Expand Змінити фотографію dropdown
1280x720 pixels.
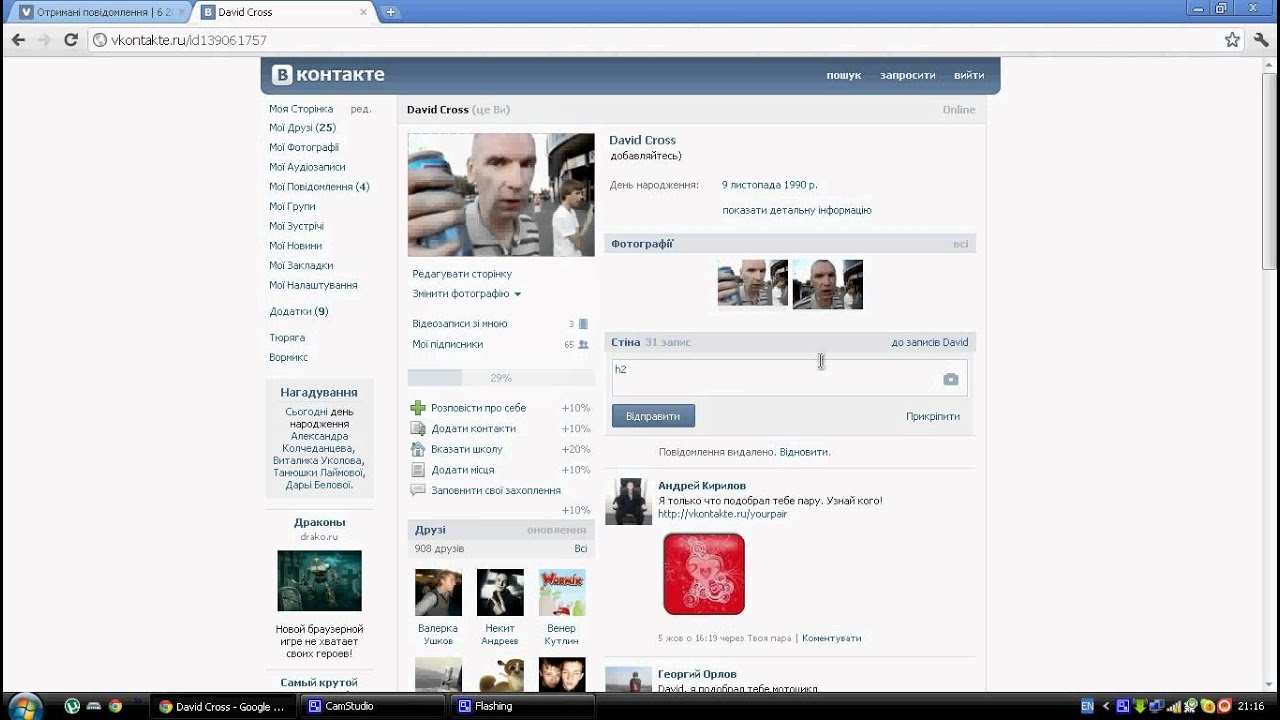click(x=466, y=294)
